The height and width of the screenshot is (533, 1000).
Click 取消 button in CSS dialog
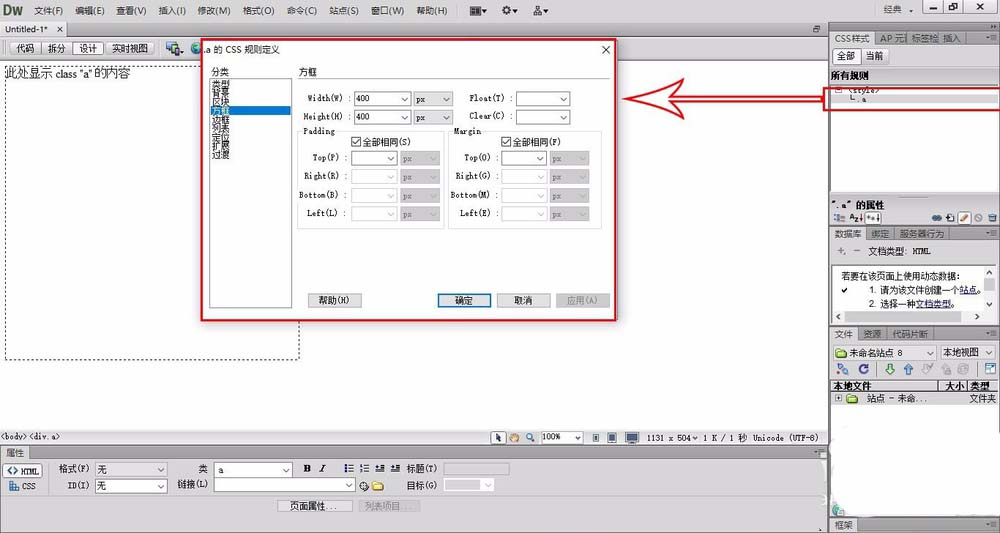click(x=523, y=300)
